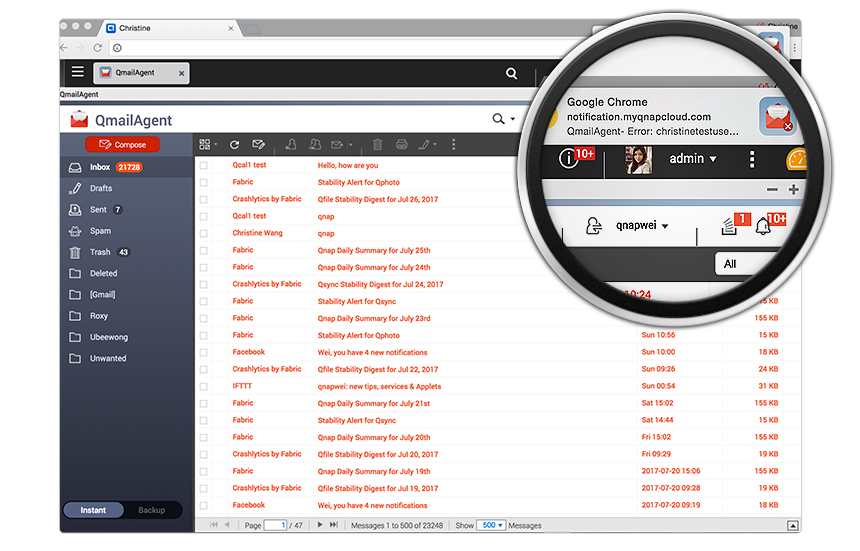The width and height of the screenshot is (860, 551).
Task: Click the info icon with 10+ badge
Action: pyautogui.click(x=568, y=158)
